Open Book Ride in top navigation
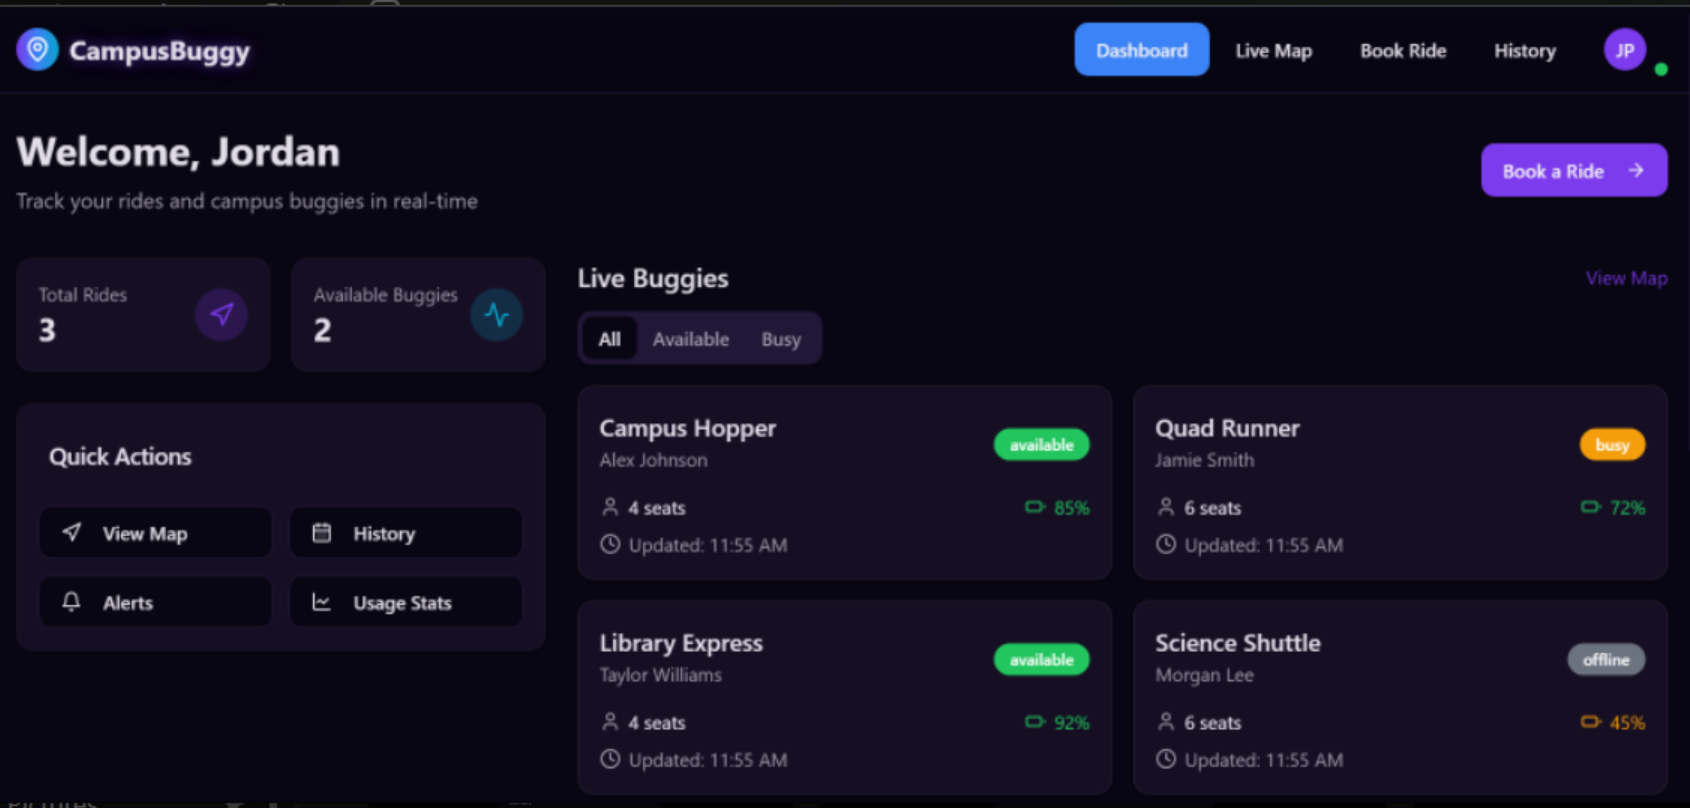 [x=1403, y=50]
